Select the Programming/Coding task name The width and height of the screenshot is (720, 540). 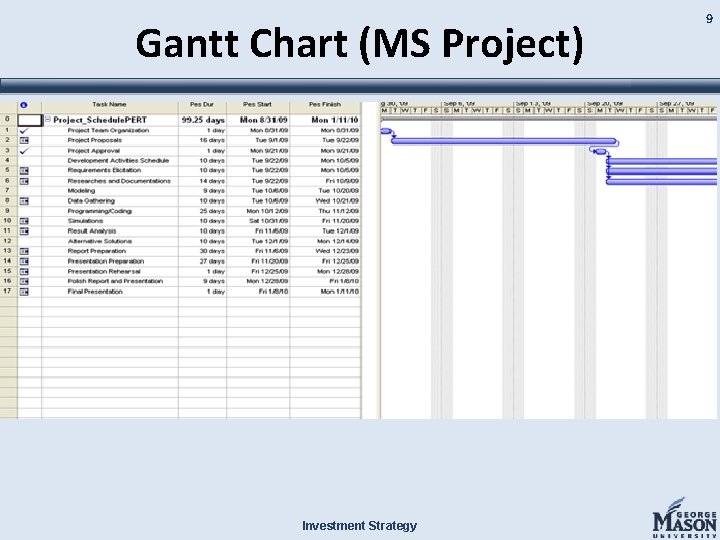(x=100, y=211)
